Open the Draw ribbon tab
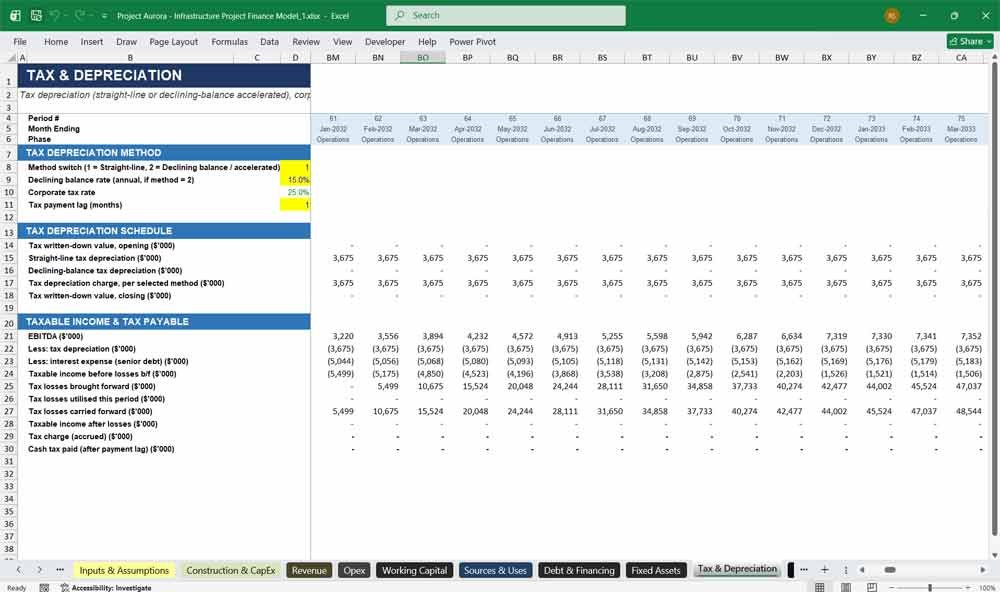 point(126,41)
